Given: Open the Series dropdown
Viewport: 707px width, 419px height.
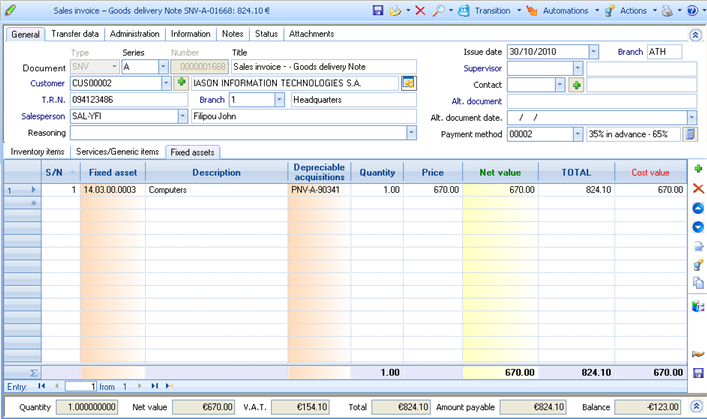Looking at the screenshot, I should [163, 67].
